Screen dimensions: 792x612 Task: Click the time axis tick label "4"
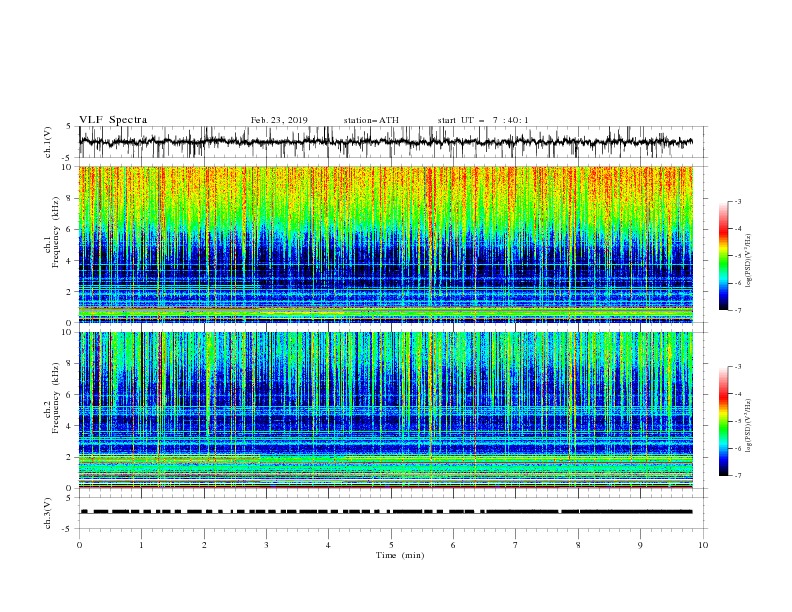click(x=328, y=545)
